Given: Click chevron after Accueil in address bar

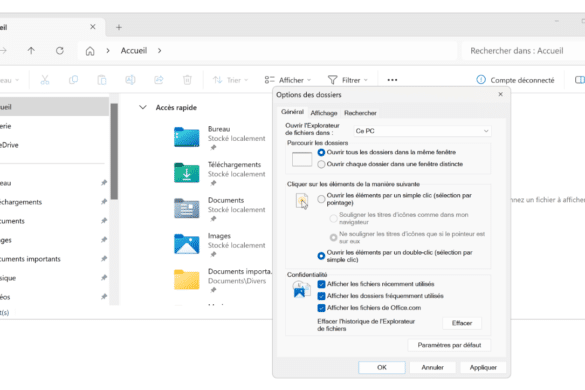Looking at the screenshot, I should click(x=159, y=50).
